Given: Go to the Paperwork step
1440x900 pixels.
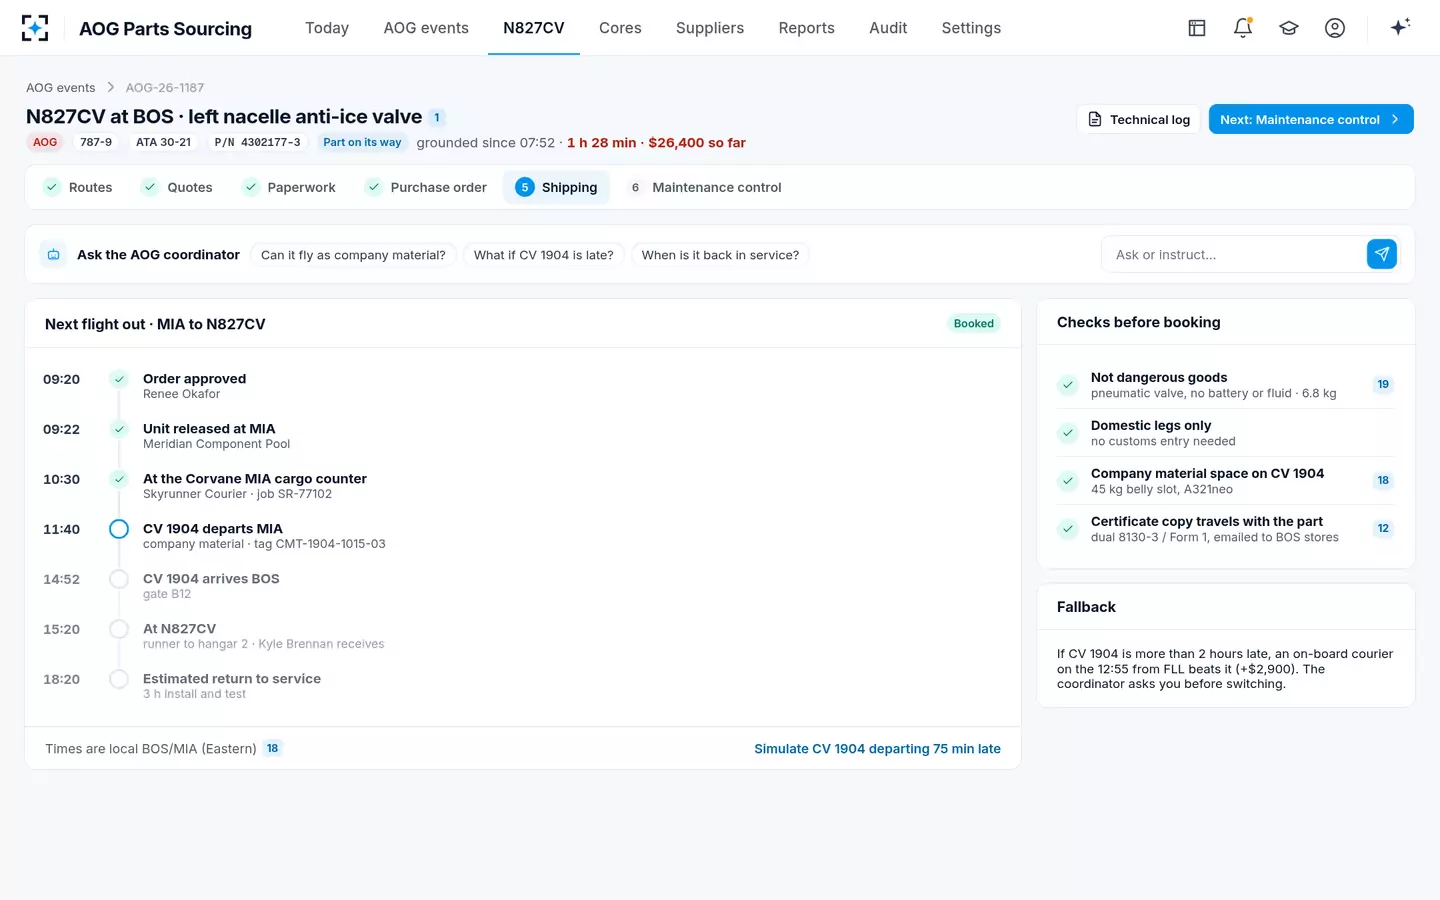Looking at the screenshot, I should point(289,187).
